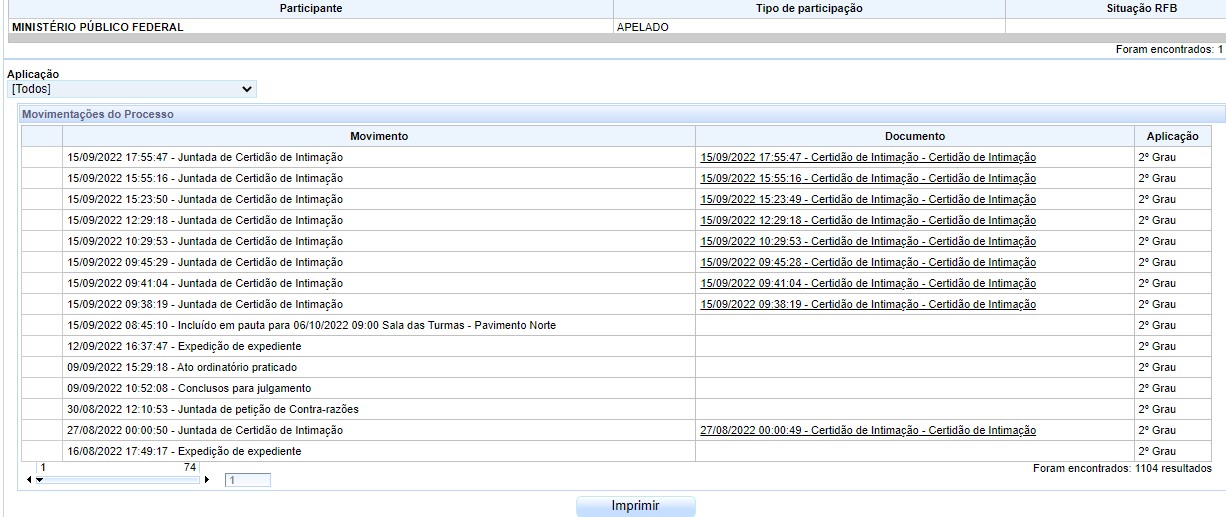The height and width of the screenshot is (517, 1226).
Task: Open the 15/09/2022 09:41:04 Certidão de Intimação document
Action: [868, 284]
